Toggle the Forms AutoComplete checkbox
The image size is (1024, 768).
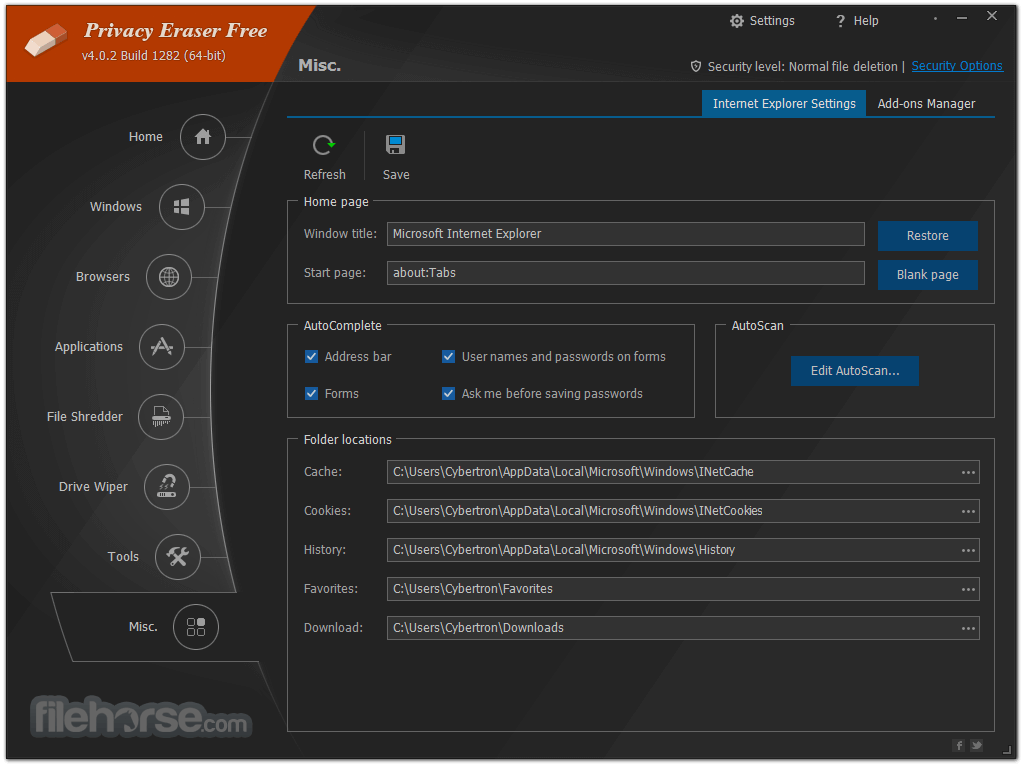(x=312, y=394)
